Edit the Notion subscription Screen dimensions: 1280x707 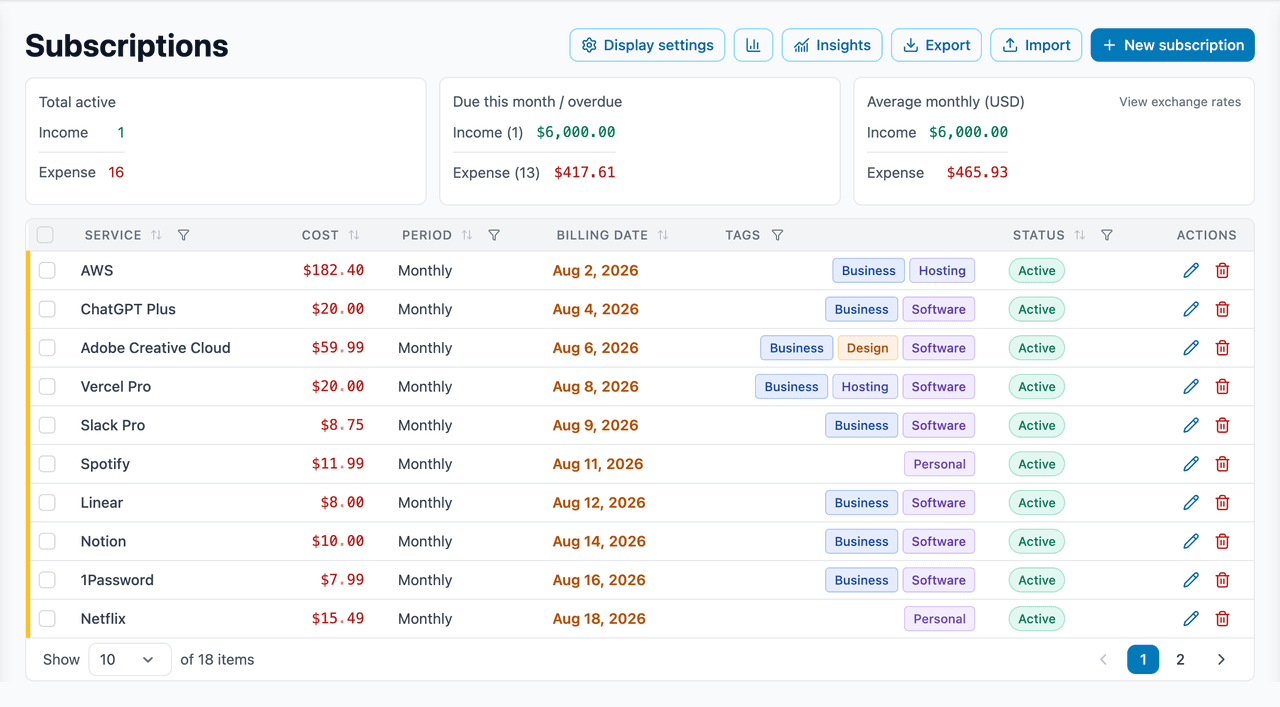[x=1191, y=541]
